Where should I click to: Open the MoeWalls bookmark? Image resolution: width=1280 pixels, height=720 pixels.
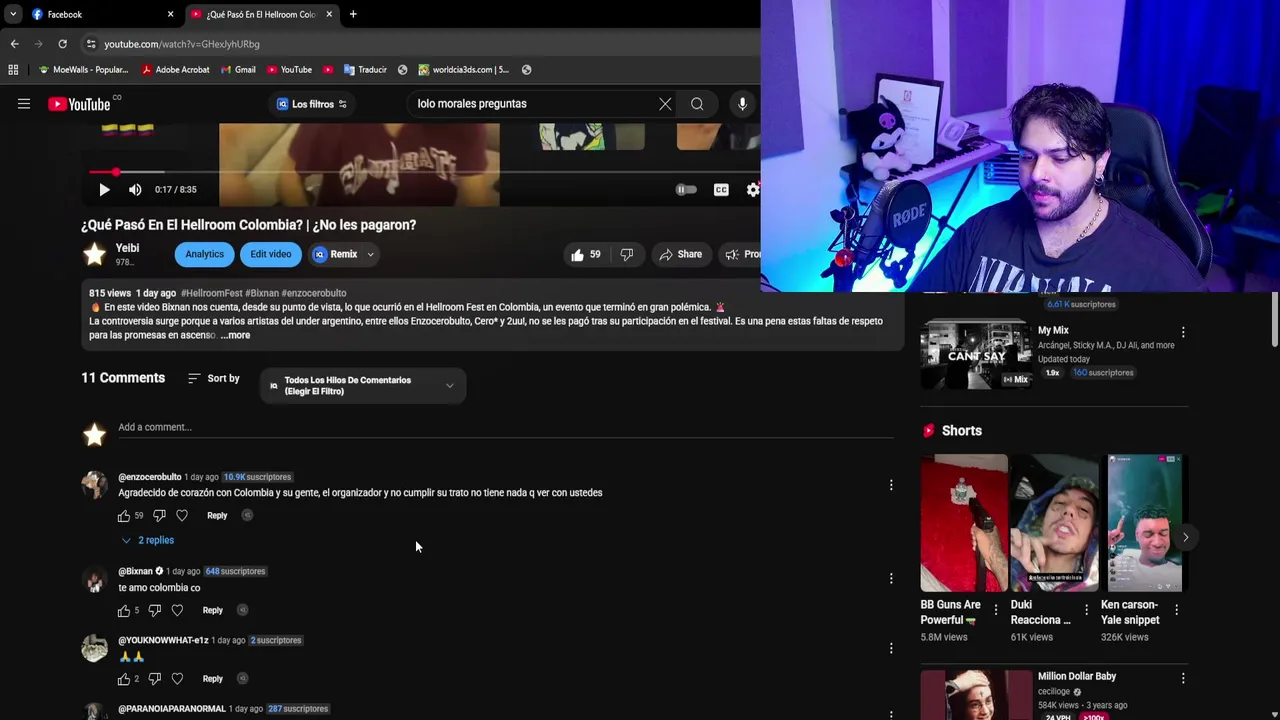[83, 70]
